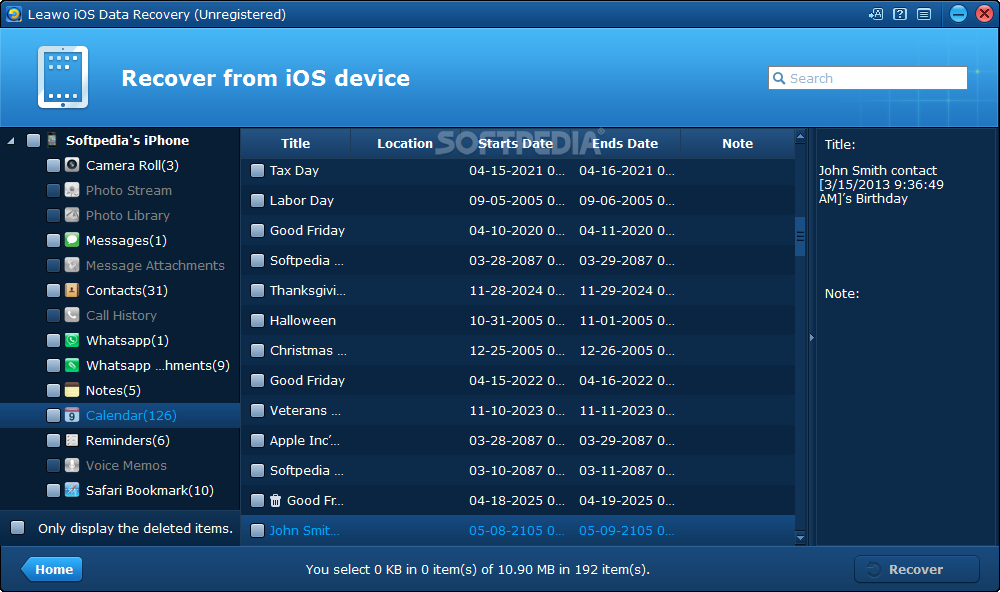Open the register key icon in title bar
Image resolution: width=1000 pixels, height=592 pixels.
[876, 14]
